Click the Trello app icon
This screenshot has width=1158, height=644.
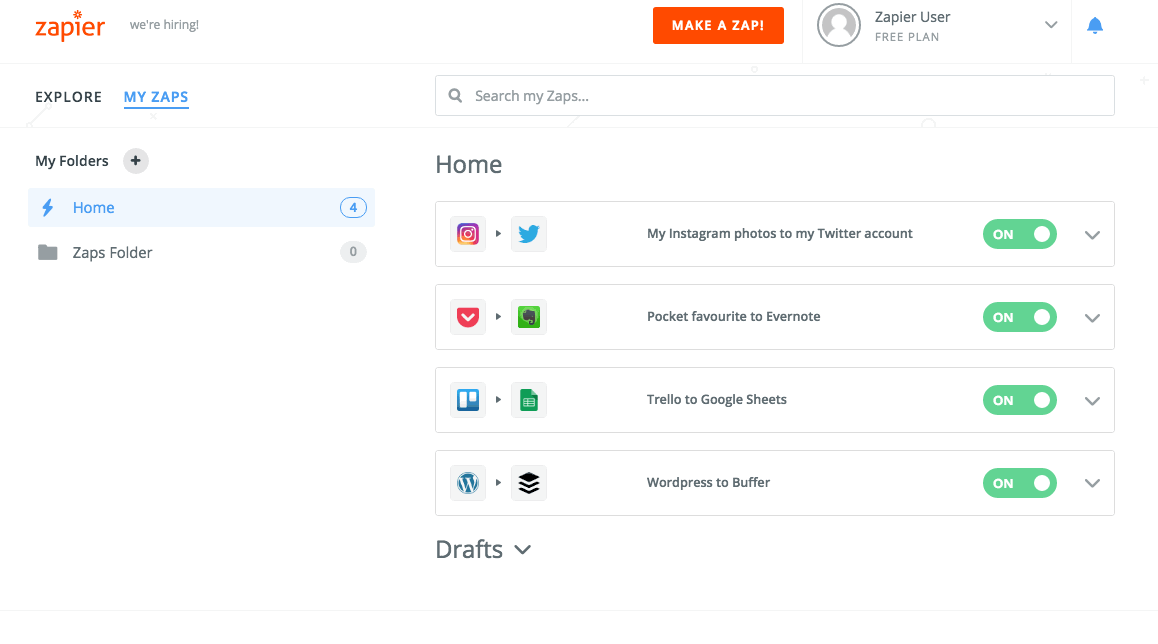467,400
